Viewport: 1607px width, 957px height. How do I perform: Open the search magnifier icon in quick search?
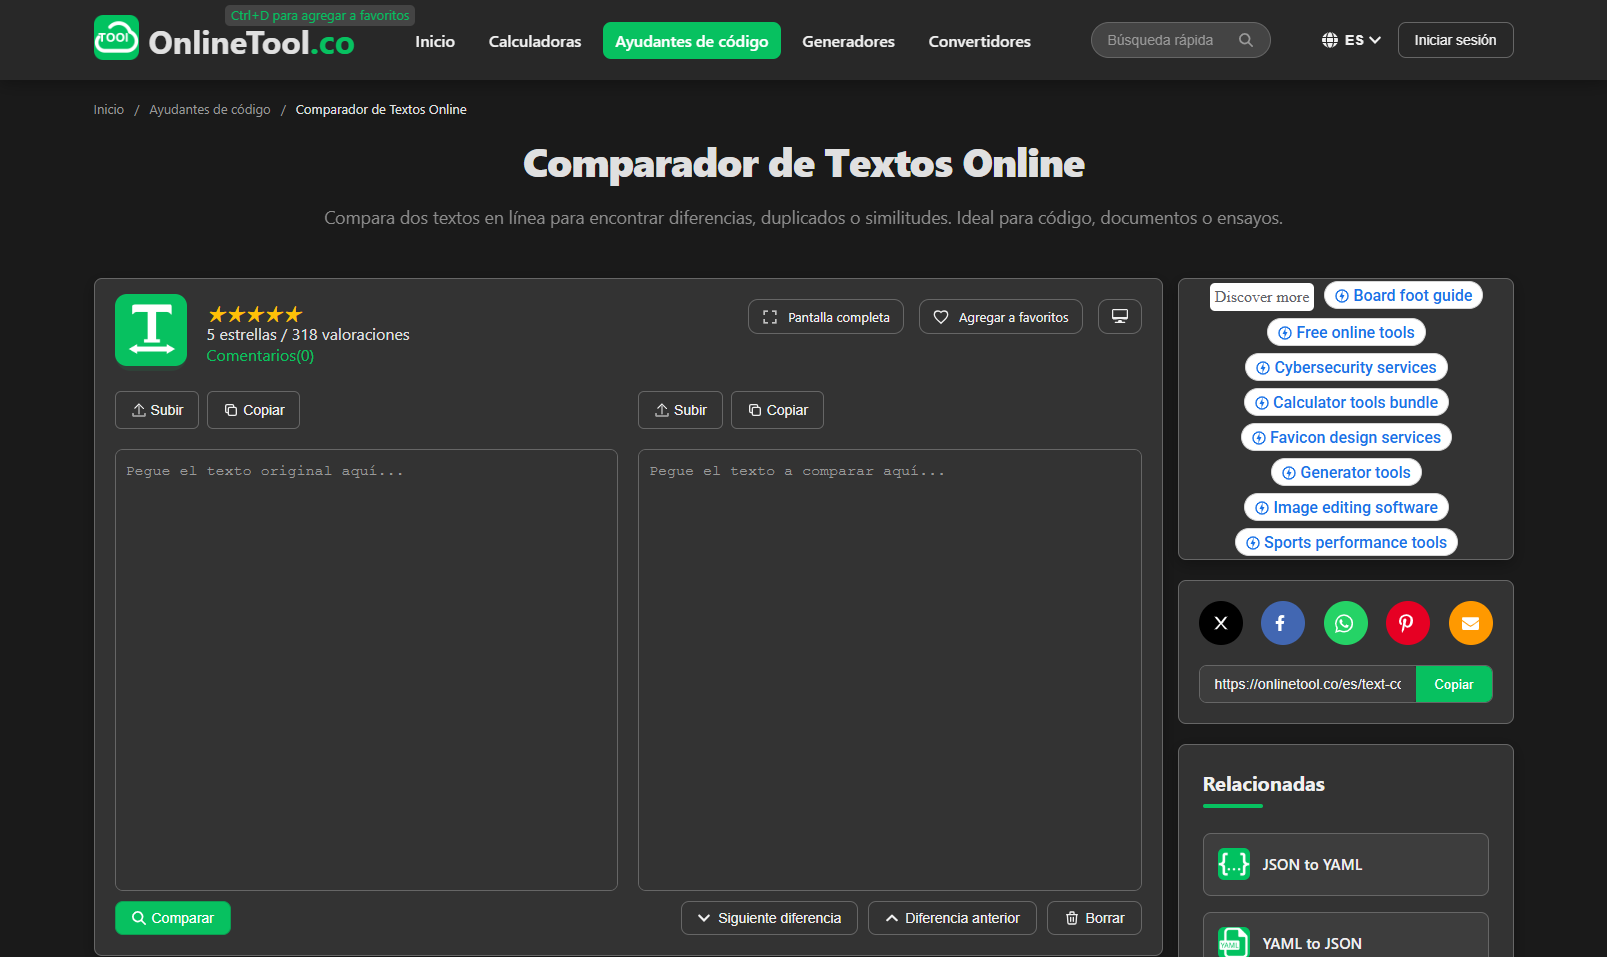(x=1246, y=40)
